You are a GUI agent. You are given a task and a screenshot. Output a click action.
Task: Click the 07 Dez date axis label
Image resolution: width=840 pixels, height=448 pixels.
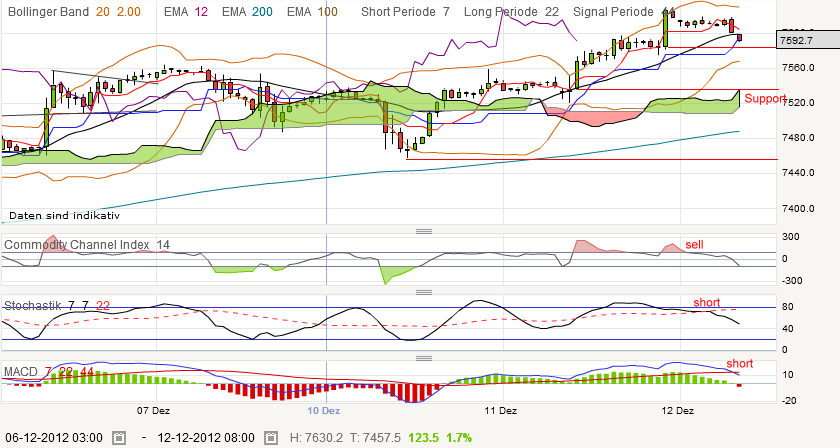[x=153, y=410]
